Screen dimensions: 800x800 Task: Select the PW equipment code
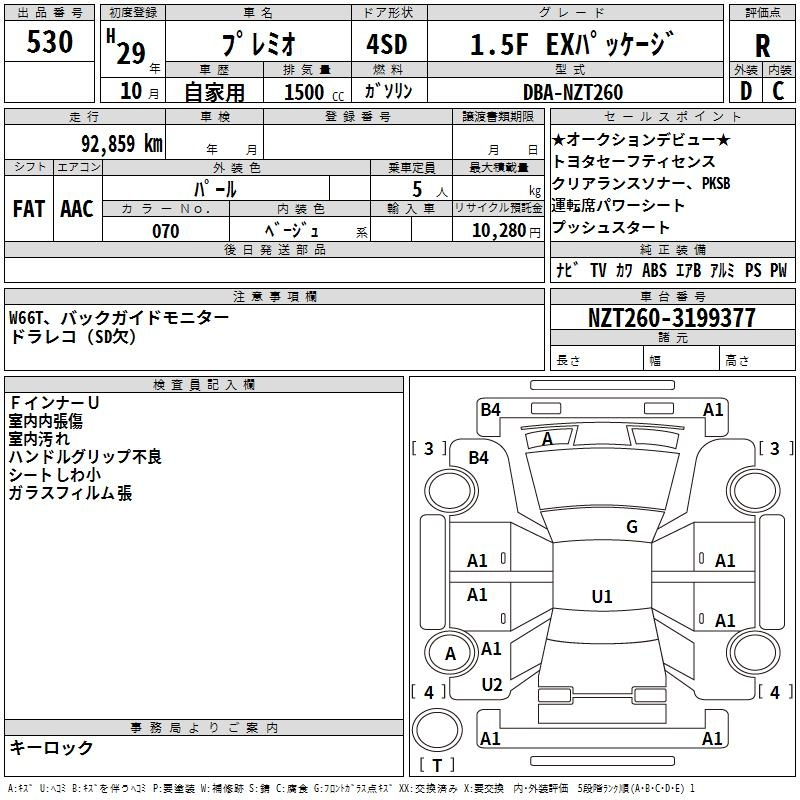779,270
